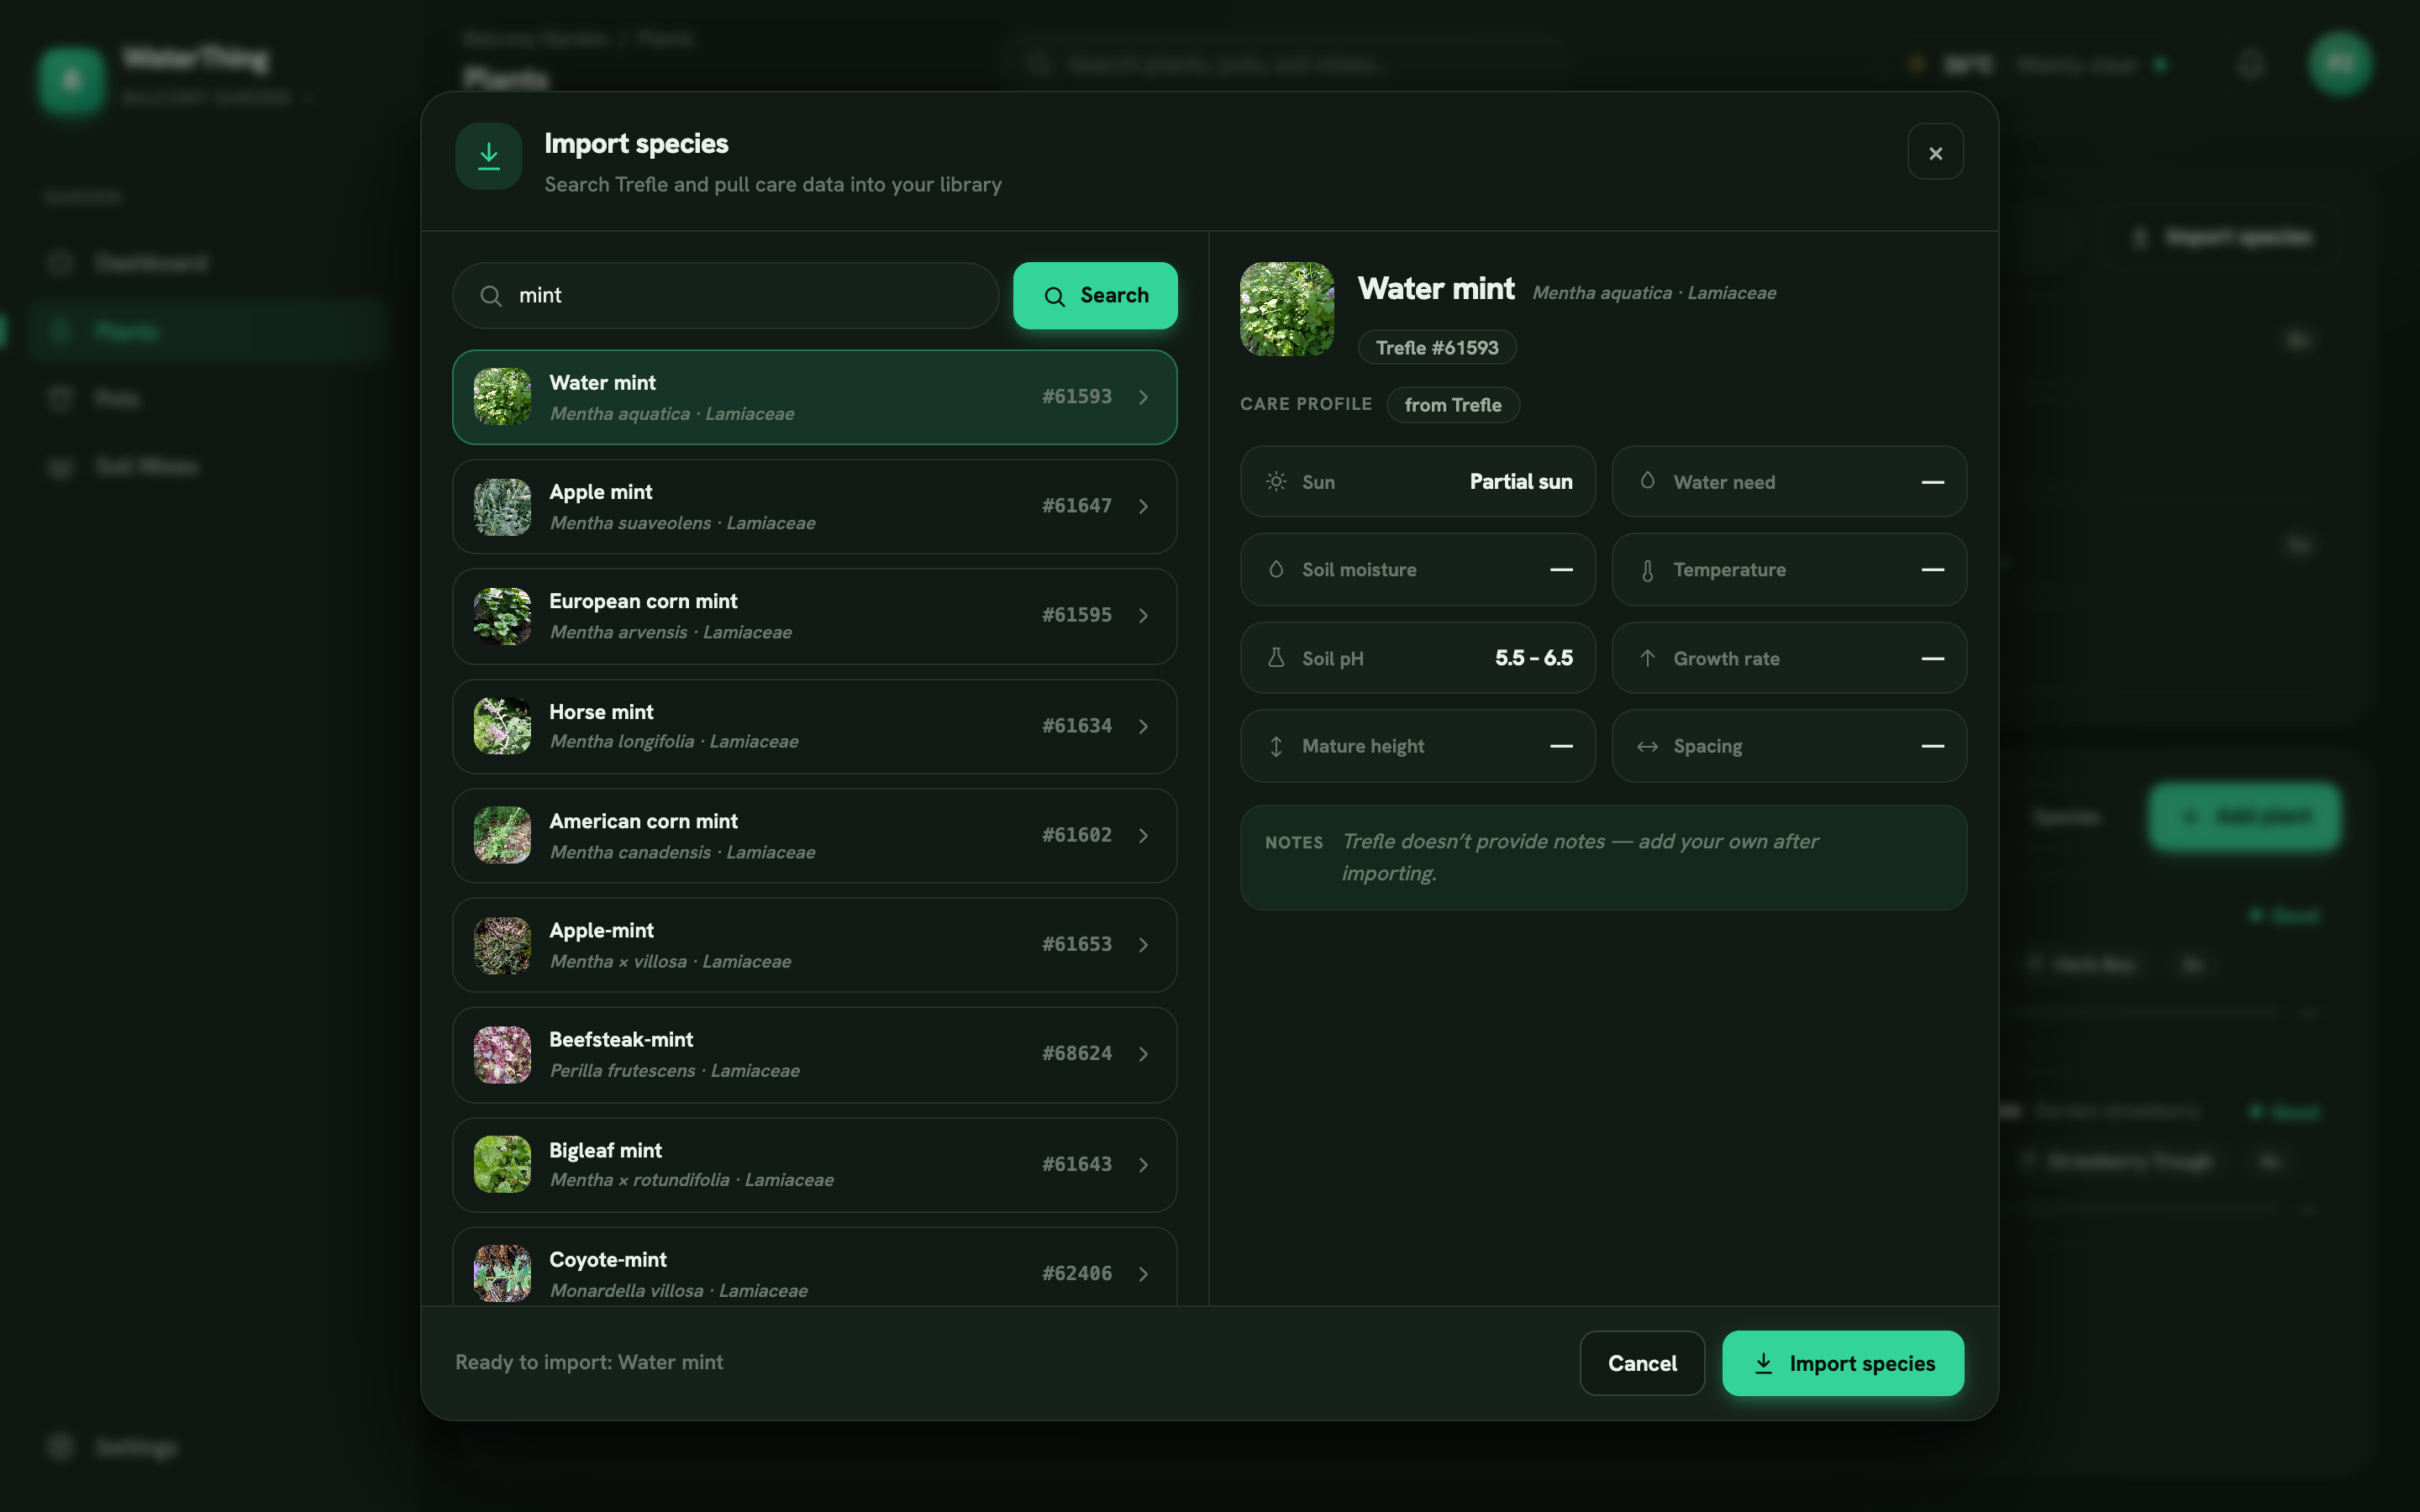Screen dimensions: 2420x1512
Task: Click the ID "#61602" in the results
Action: tap(1077, 835)
